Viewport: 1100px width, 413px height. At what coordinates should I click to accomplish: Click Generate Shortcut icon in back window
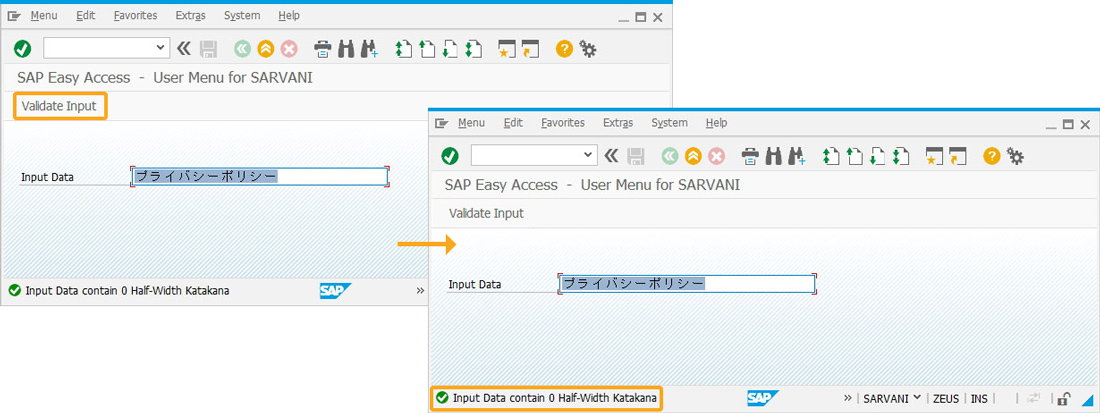(x=530, y=48)
